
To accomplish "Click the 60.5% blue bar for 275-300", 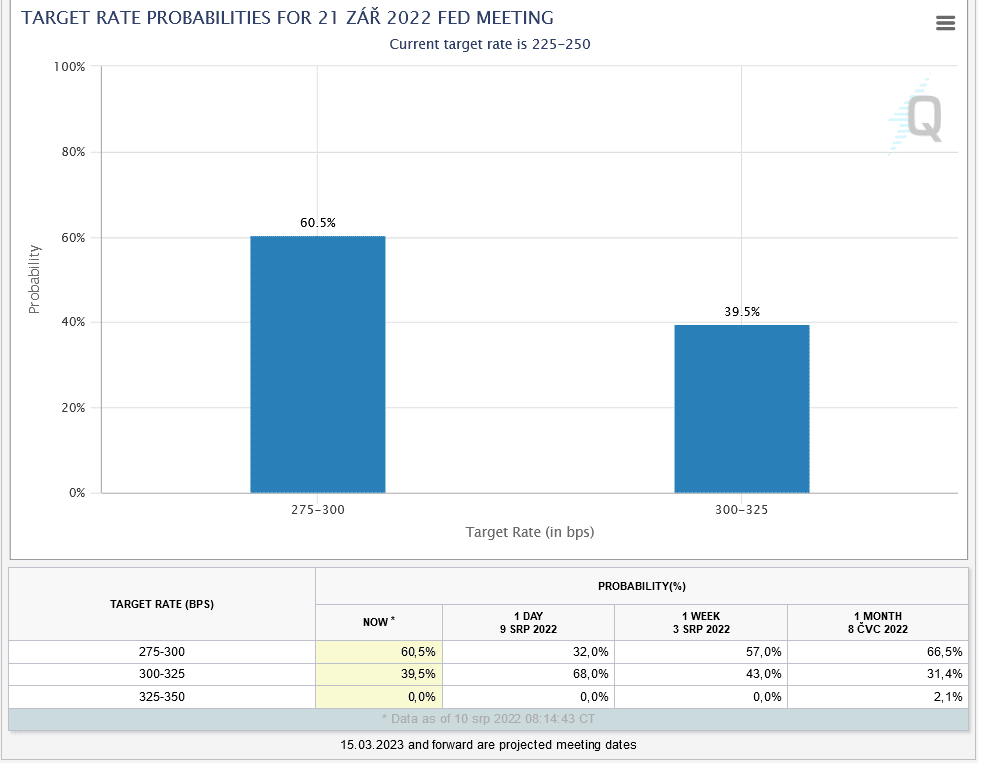I will 317,364.
